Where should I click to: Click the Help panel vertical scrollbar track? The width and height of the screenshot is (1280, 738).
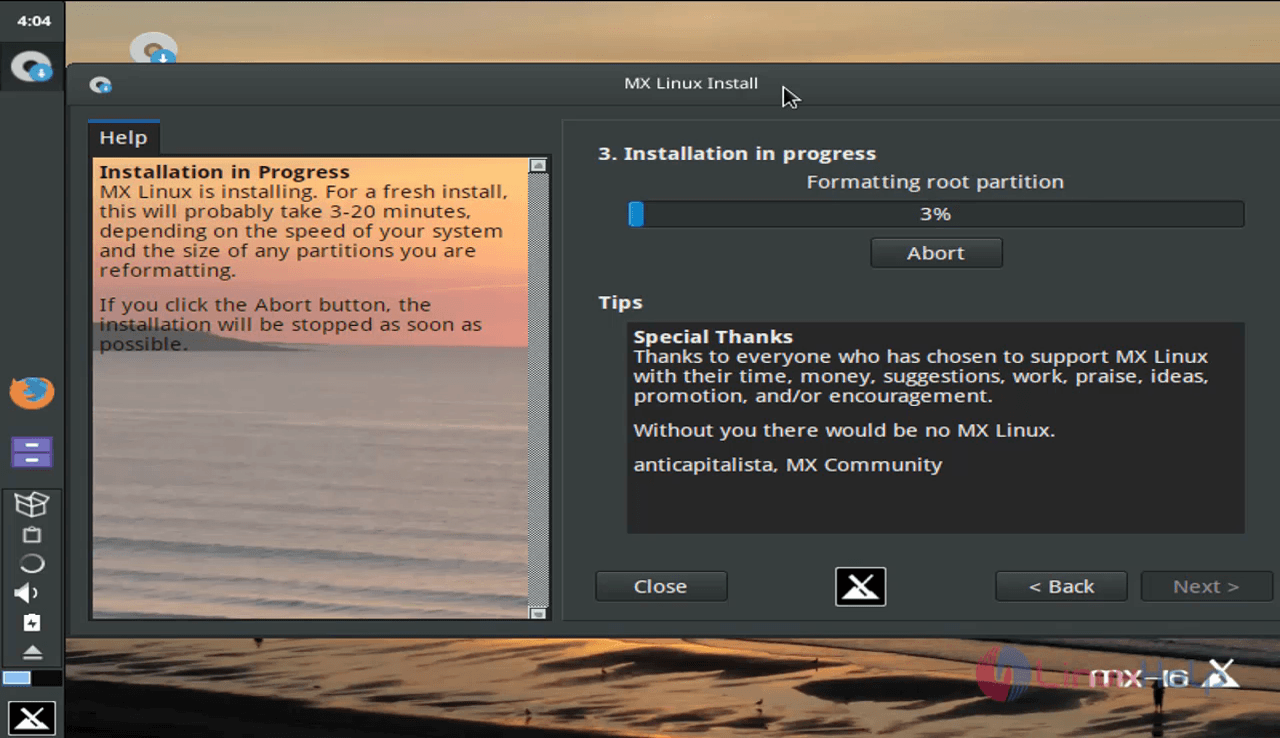pyautogui.click(x=538, y=390)
